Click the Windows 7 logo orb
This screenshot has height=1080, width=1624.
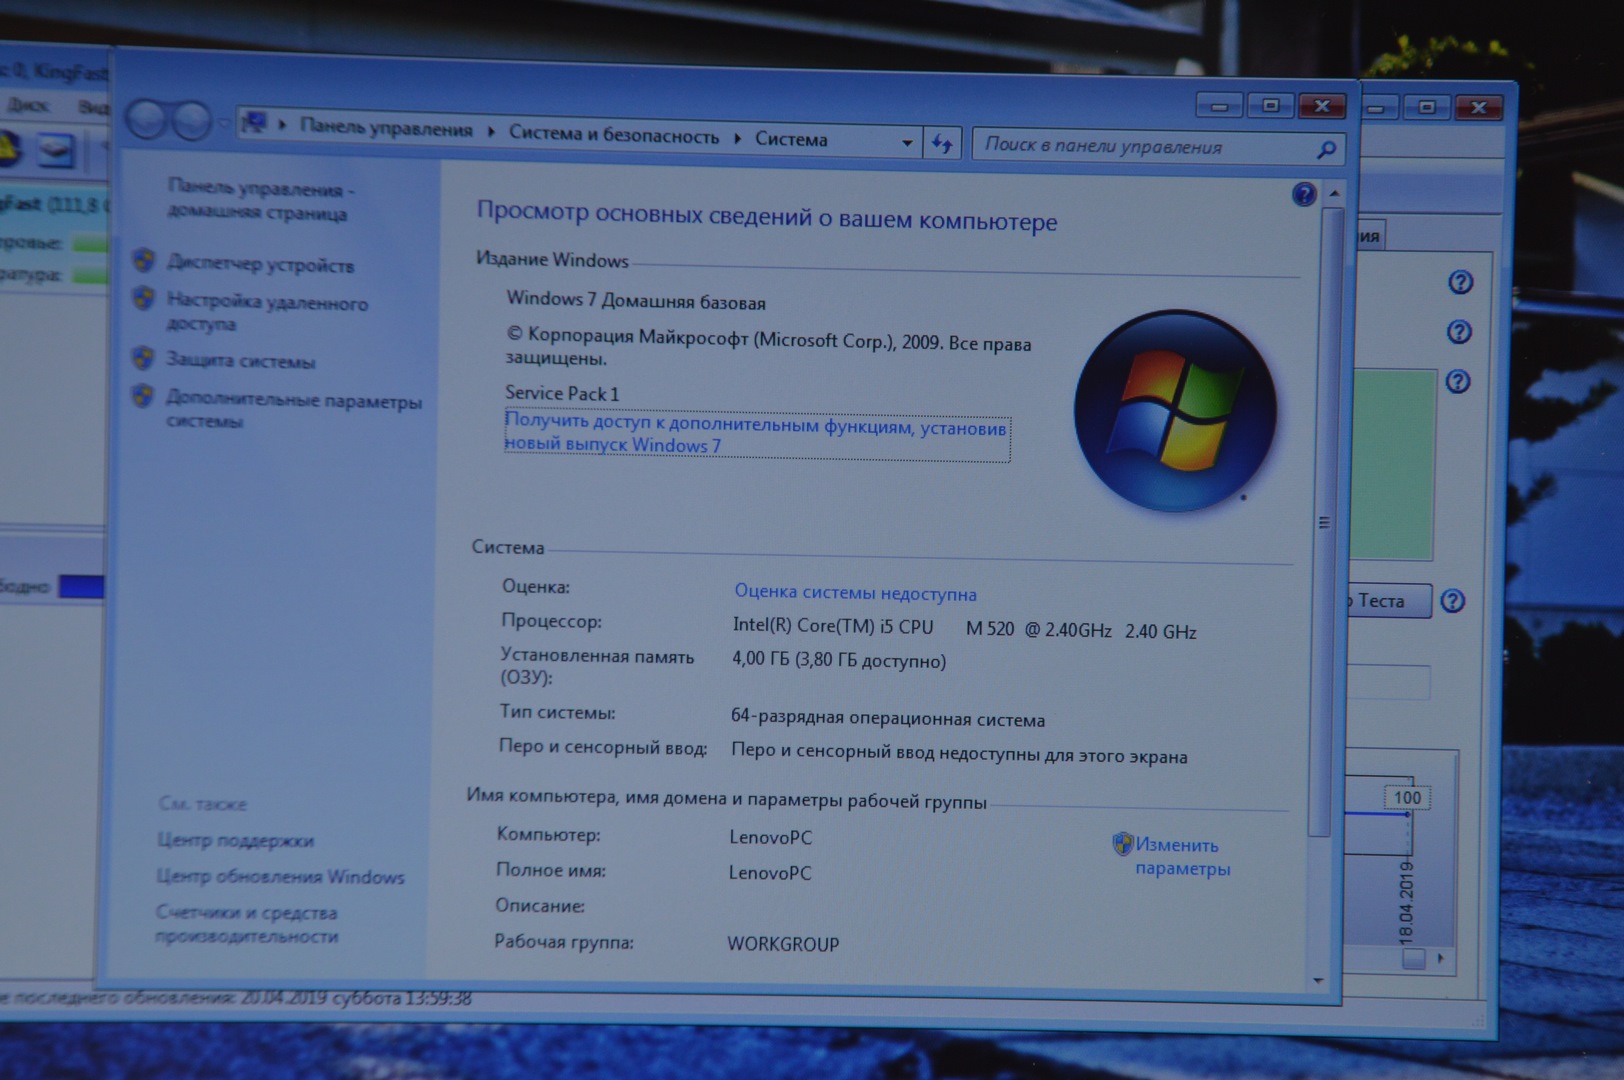click(1174, 410)
